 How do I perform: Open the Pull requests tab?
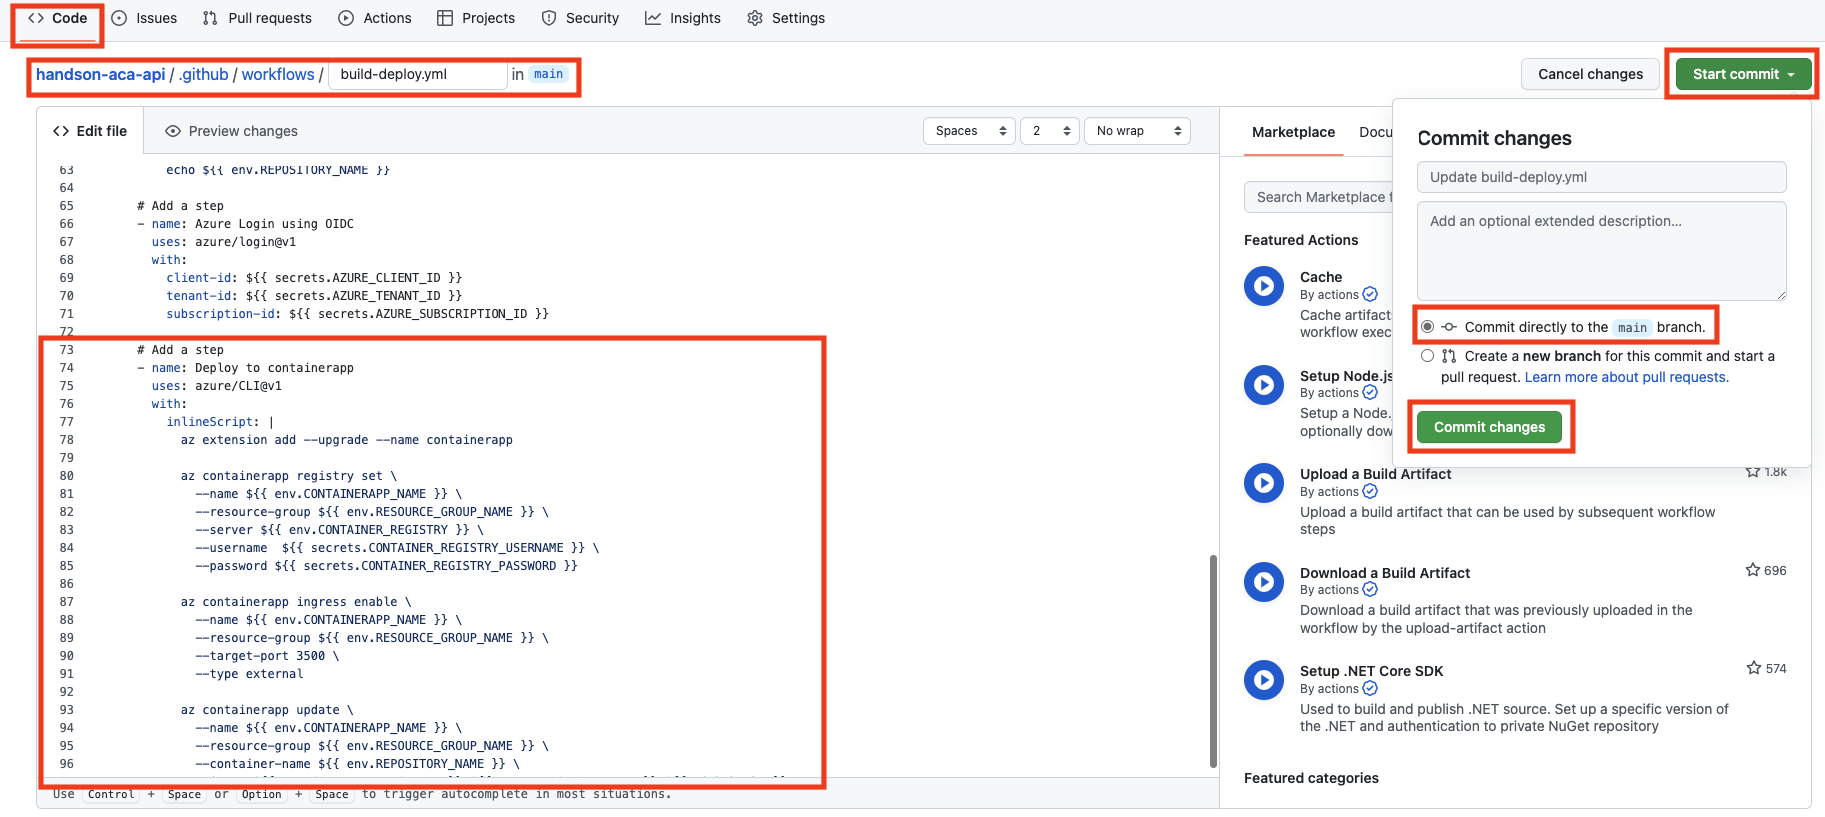(257, 18)
